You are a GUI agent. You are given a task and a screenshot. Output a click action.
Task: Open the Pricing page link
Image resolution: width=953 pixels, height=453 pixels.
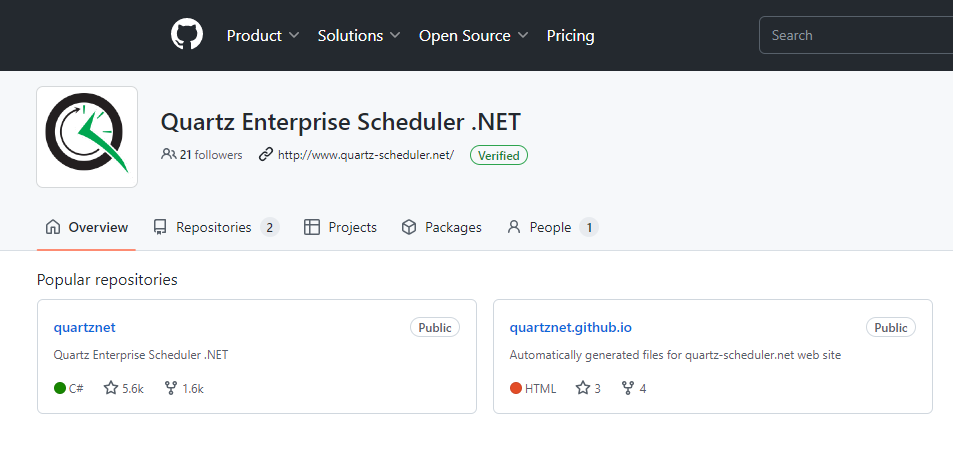pyautogui.click(x=570, y=35)
